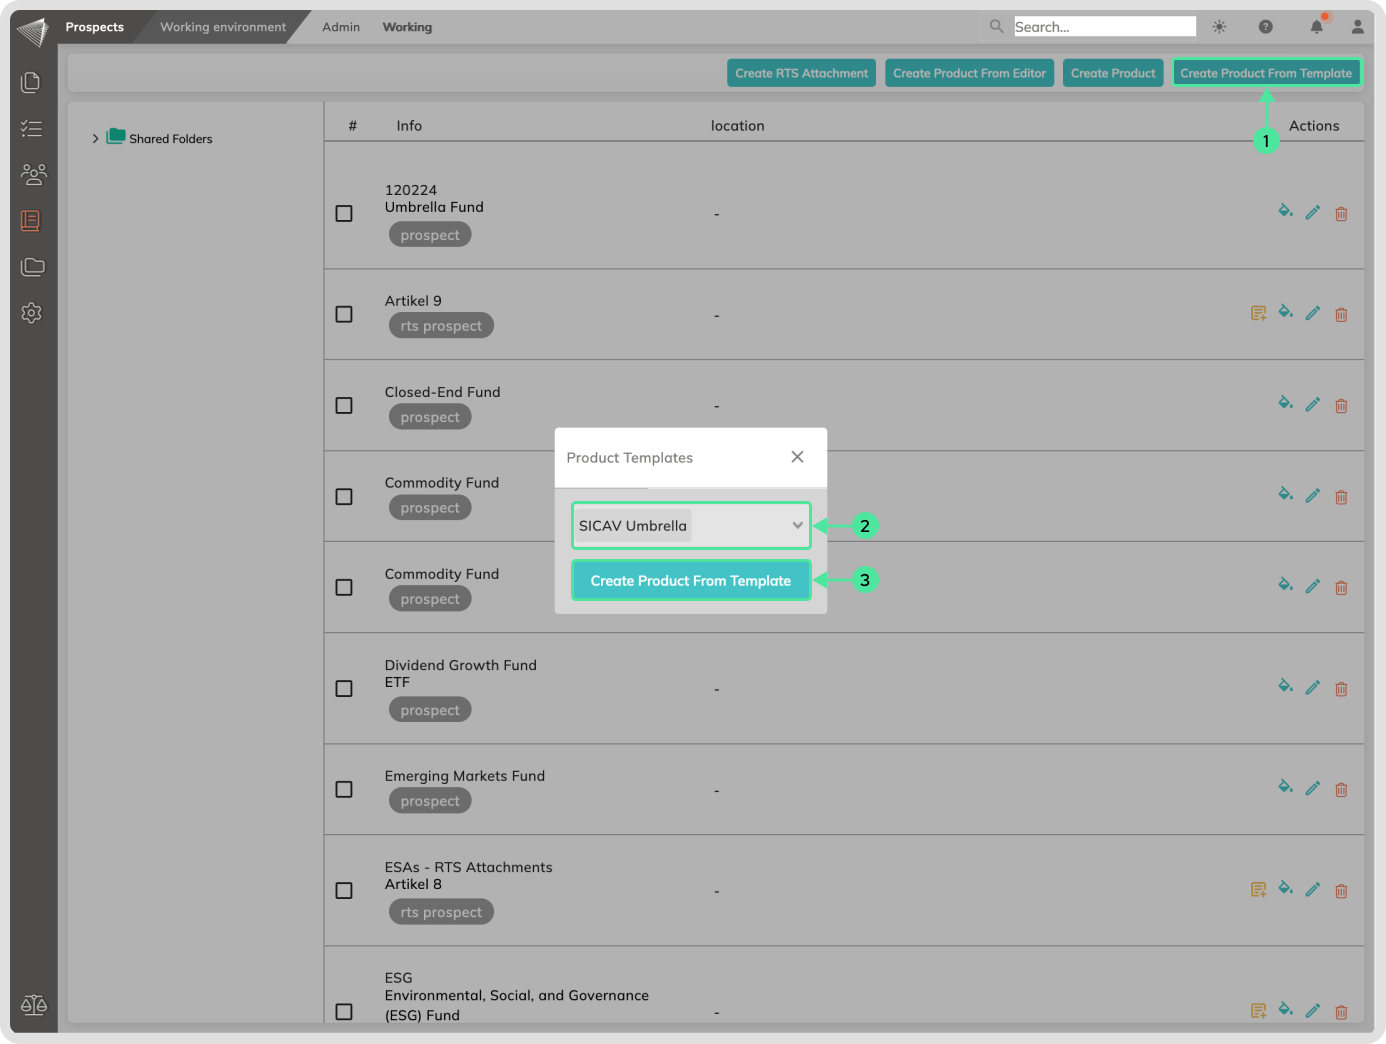The image size is (1386, 1044).
Task: Check the Emerging Markets Fund row checkbox
Action: (x=344, y=790)
